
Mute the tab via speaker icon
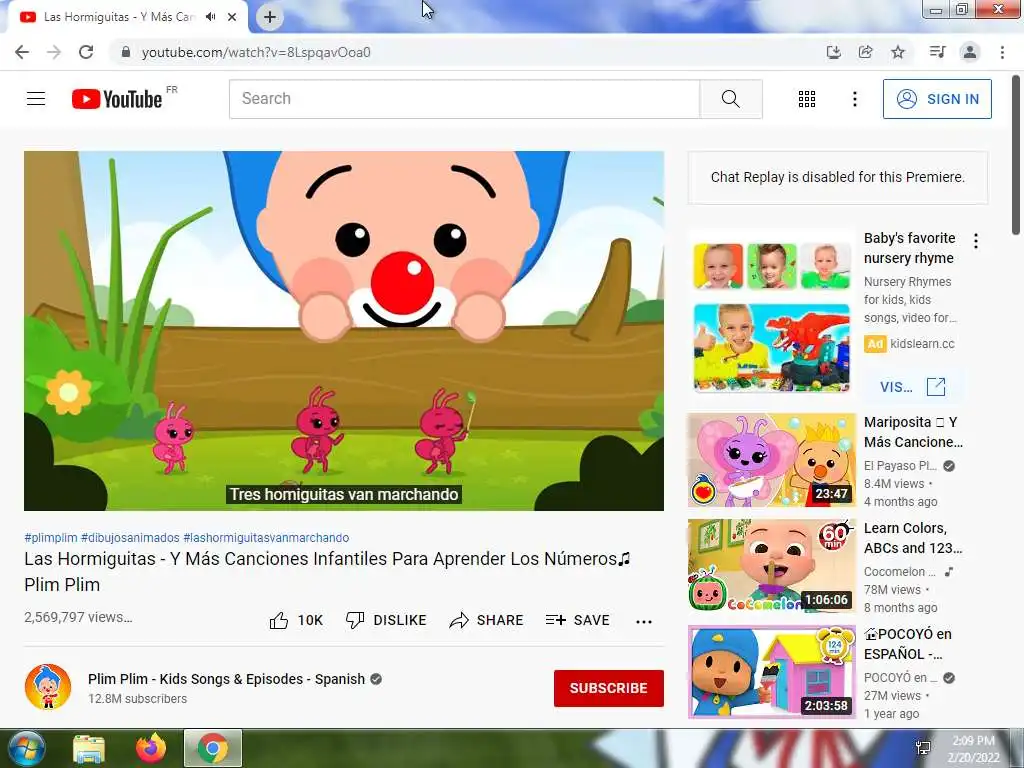[x=210, y=17]
